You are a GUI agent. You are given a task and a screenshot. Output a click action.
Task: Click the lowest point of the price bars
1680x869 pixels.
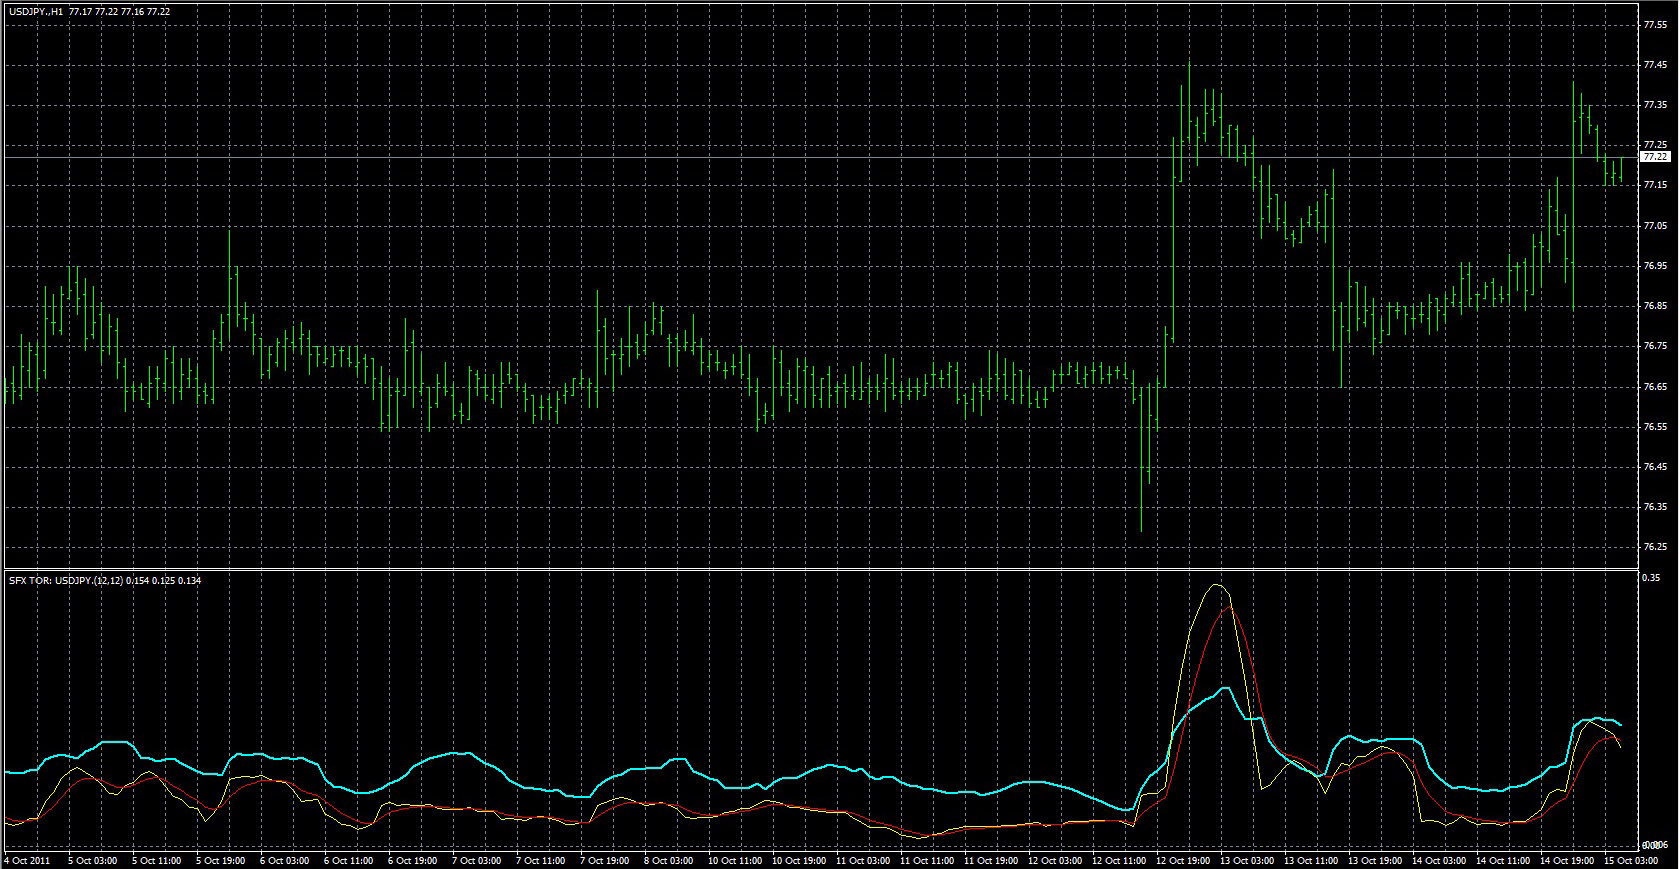coord(1141,530)
